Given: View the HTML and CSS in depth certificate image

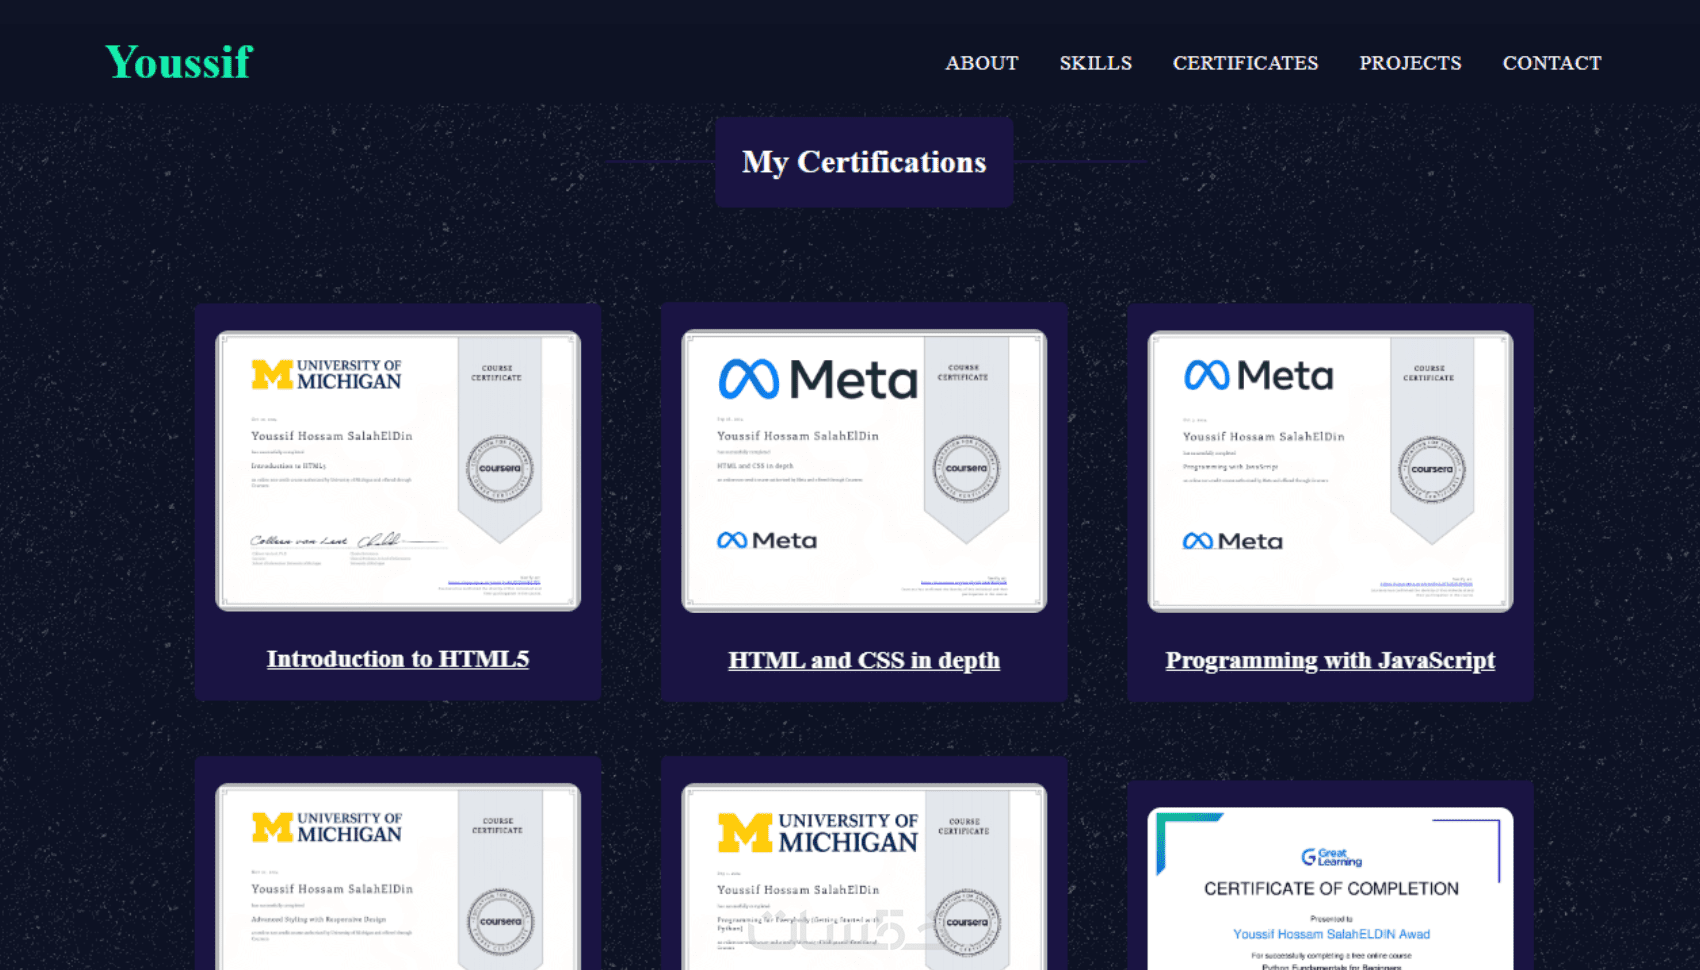Looking at the screenshot, I should tap(864, 471).
